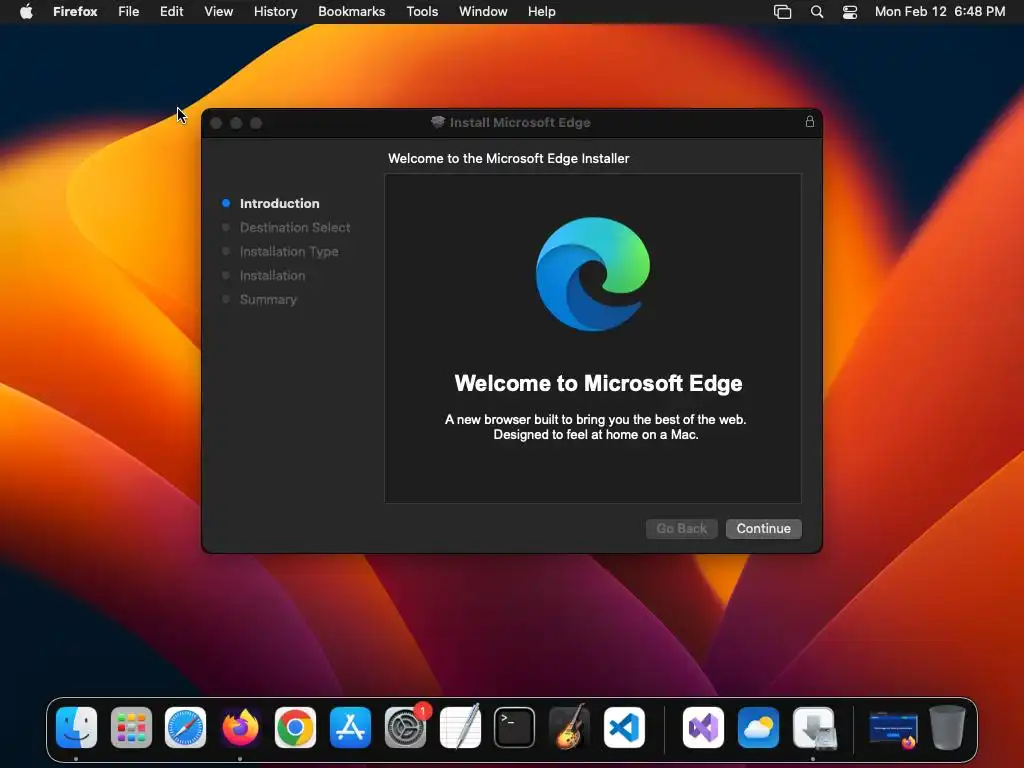Viewport: 1024px width, 768px height.
Task: Launch Terminal from the Dock
Action: (x=515, y=727)
